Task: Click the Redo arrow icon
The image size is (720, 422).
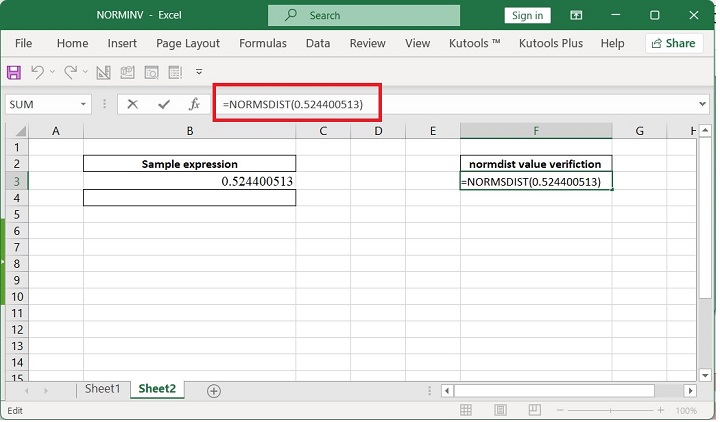Action: click(x=71, y=72)
